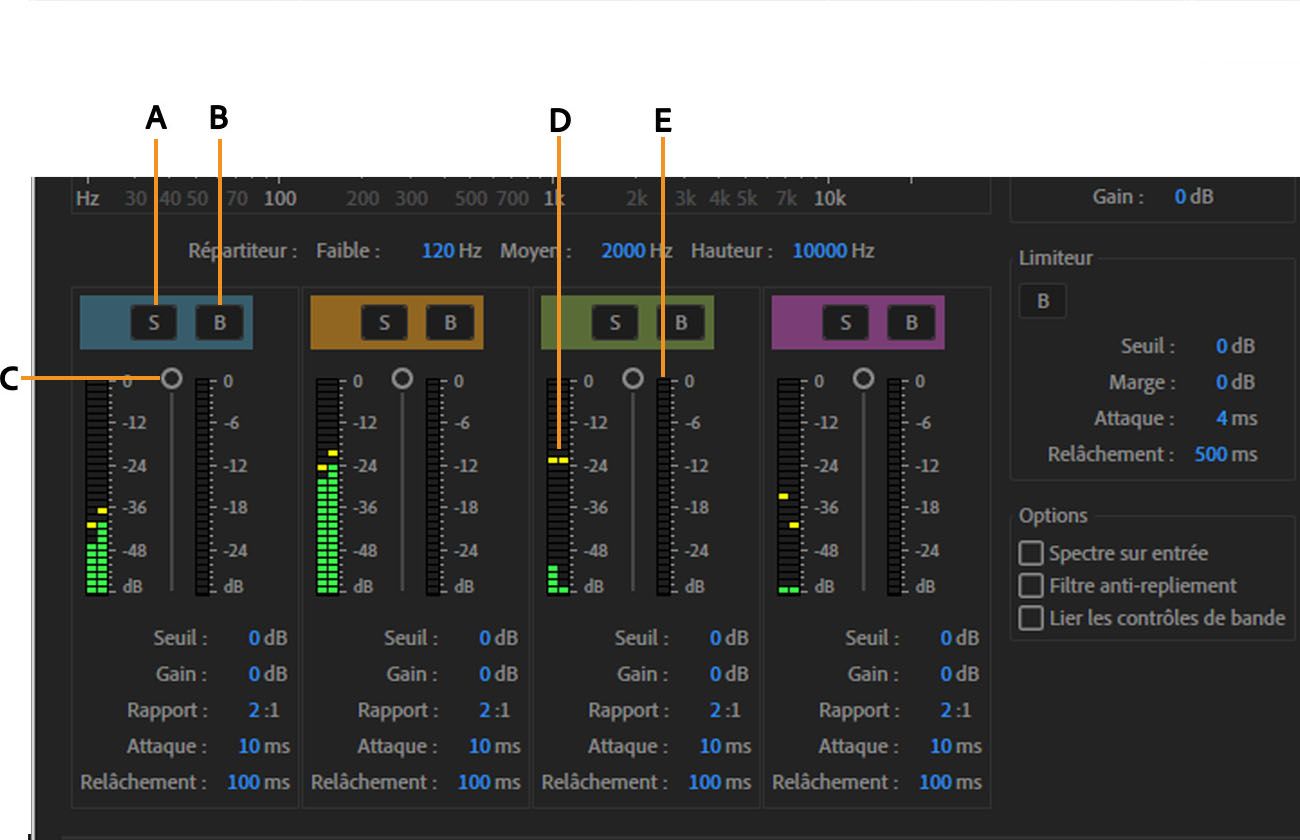This screenshot has height=840, width=1300.
Task: Solo the purple band with S button
Action: click(x=846, y=323)
